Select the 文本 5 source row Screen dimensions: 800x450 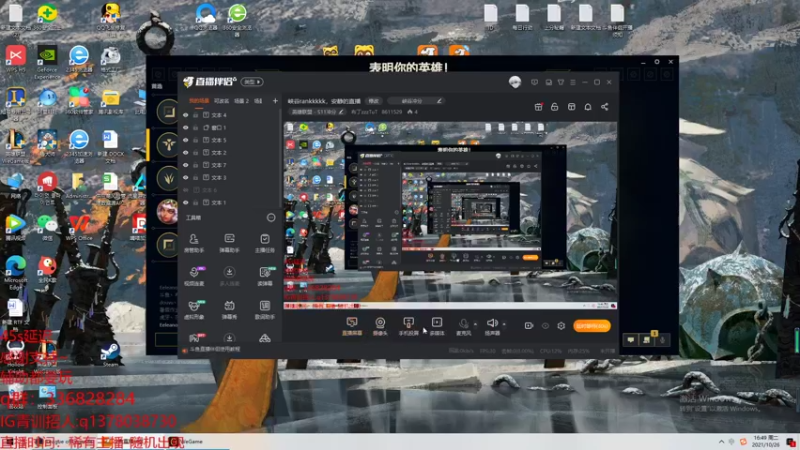pyautogui.click(x=230, y=140)
